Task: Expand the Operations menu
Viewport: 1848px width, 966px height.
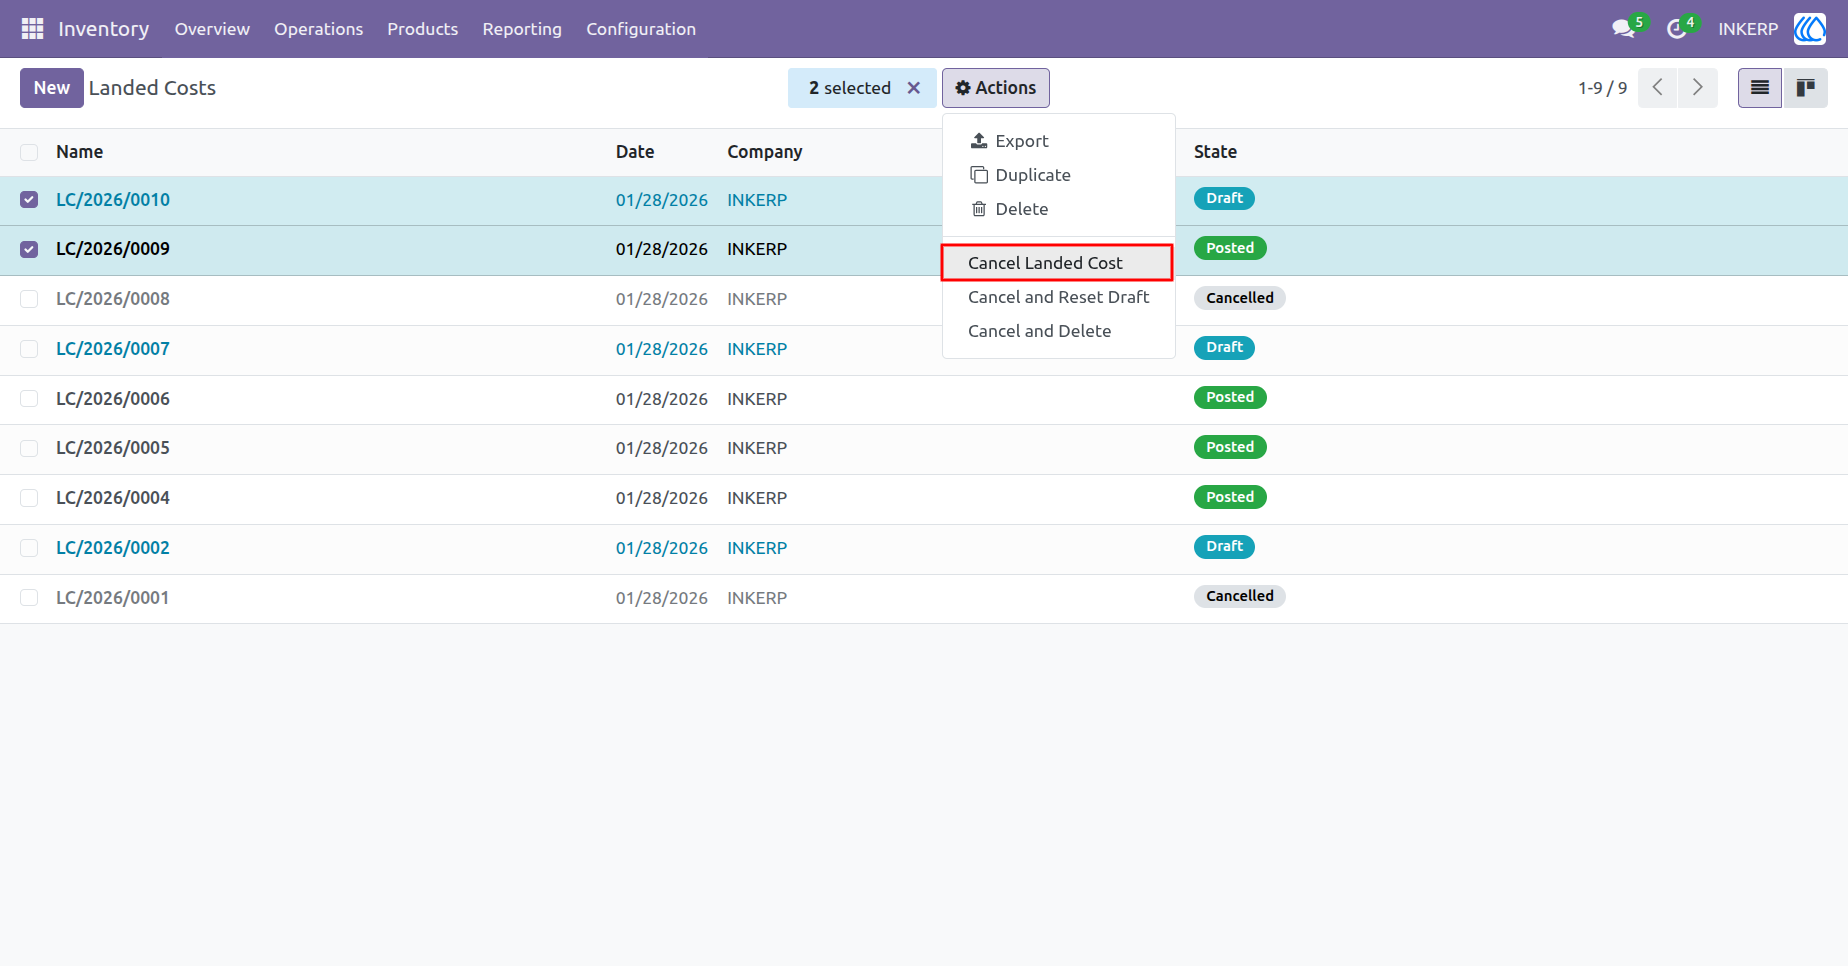Action: (x=319, y=29)
